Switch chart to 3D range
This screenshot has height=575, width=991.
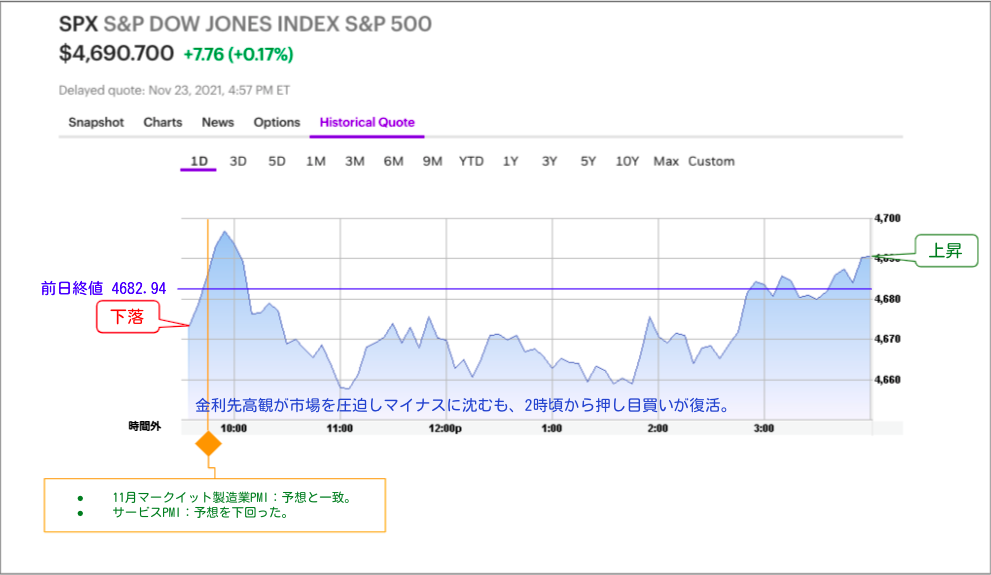238,161
